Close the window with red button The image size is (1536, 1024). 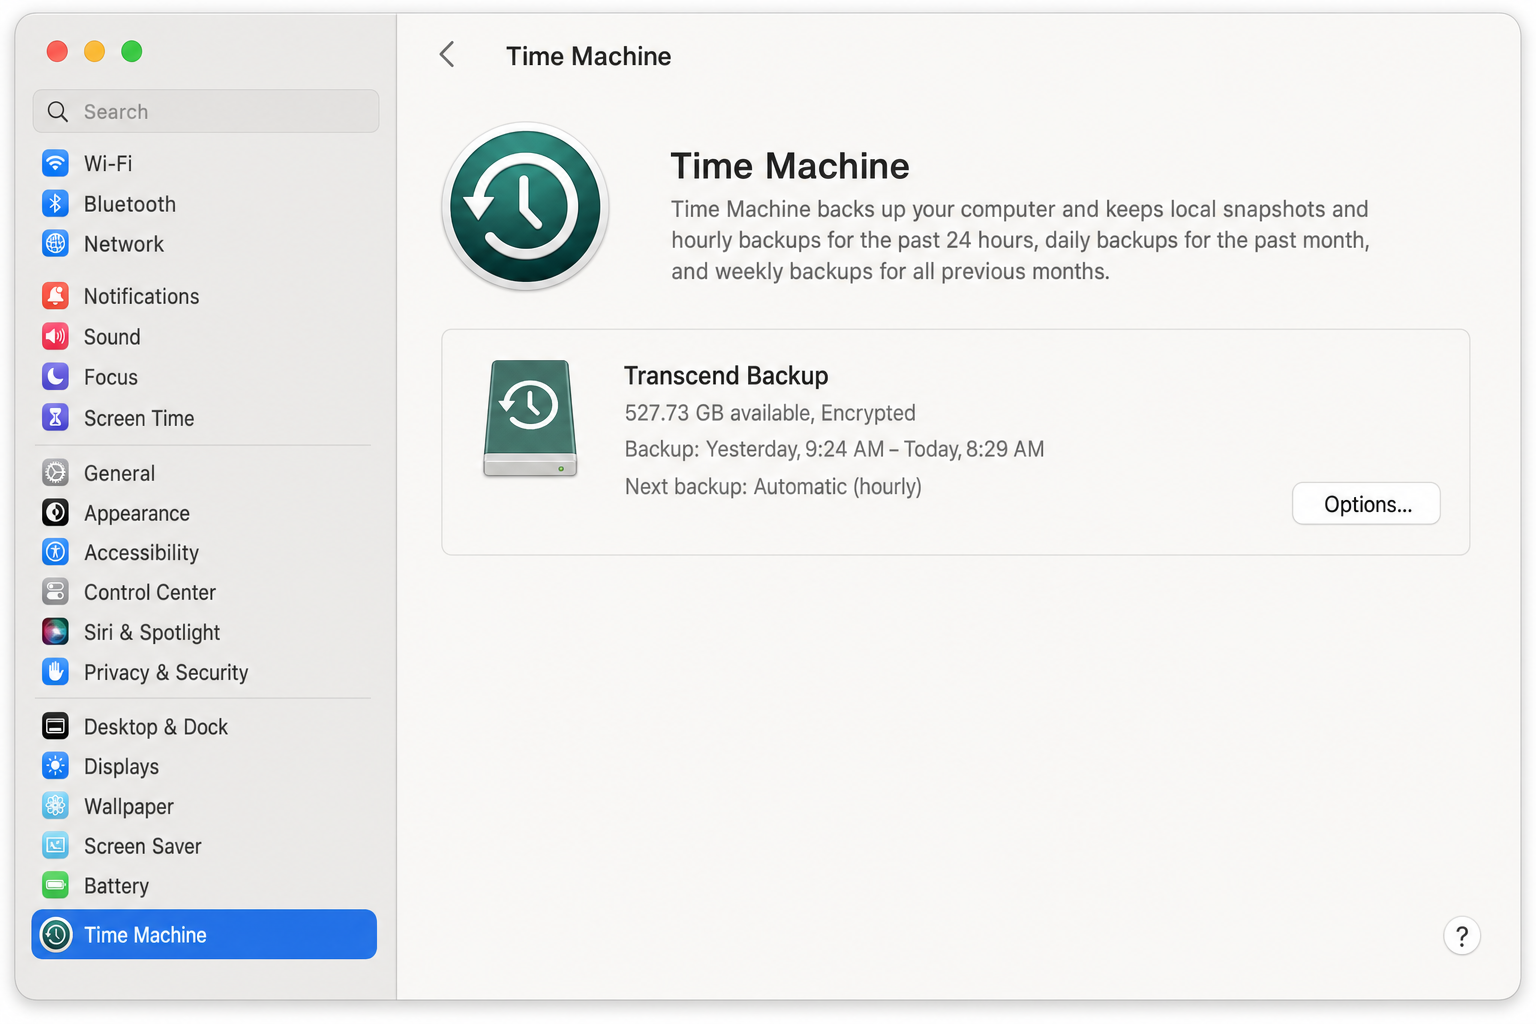point(57,51)
